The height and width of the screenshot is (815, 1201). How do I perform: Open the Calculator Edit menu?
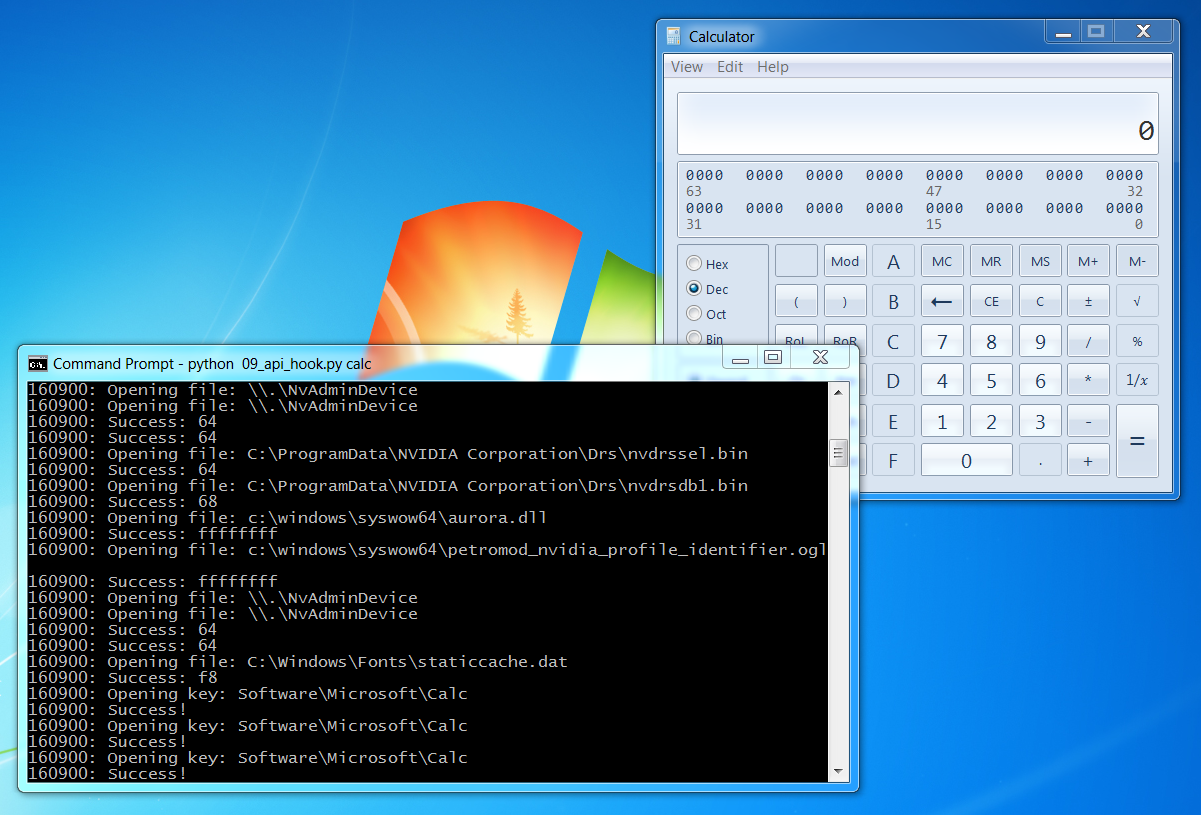click(x=730, y=67)
